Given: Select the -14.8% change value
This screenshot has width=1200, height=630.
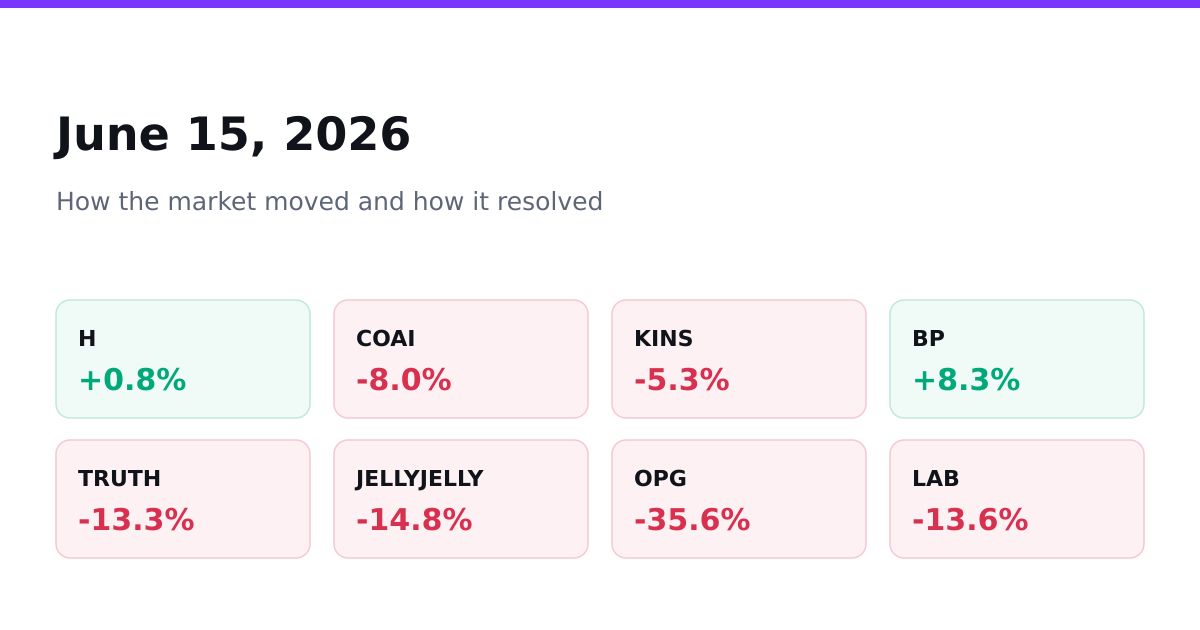Looking at the screenshot, I should pyautogui.click(x=414, y=521).
